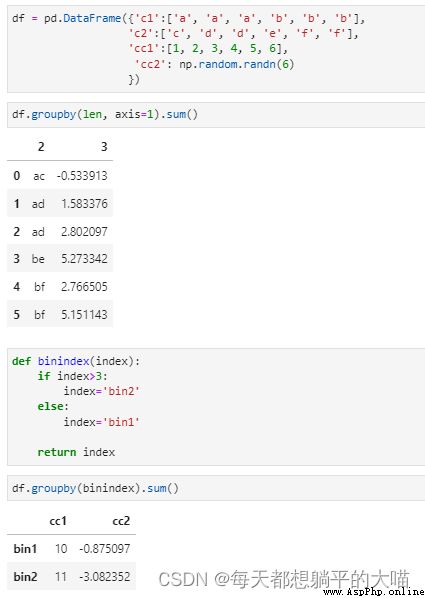Click value -0.533913 in row 0
Image resolution: width=425 pixels, height=598 pixels.
(82, 176)
